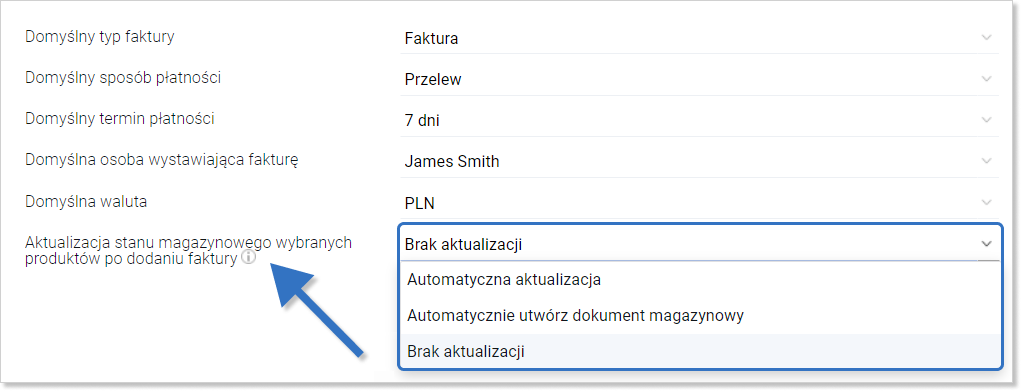Click the Domyślna waluta label
Image resolution: width=1021 pixels, height=391 pixels.
[x=86, y=201]
